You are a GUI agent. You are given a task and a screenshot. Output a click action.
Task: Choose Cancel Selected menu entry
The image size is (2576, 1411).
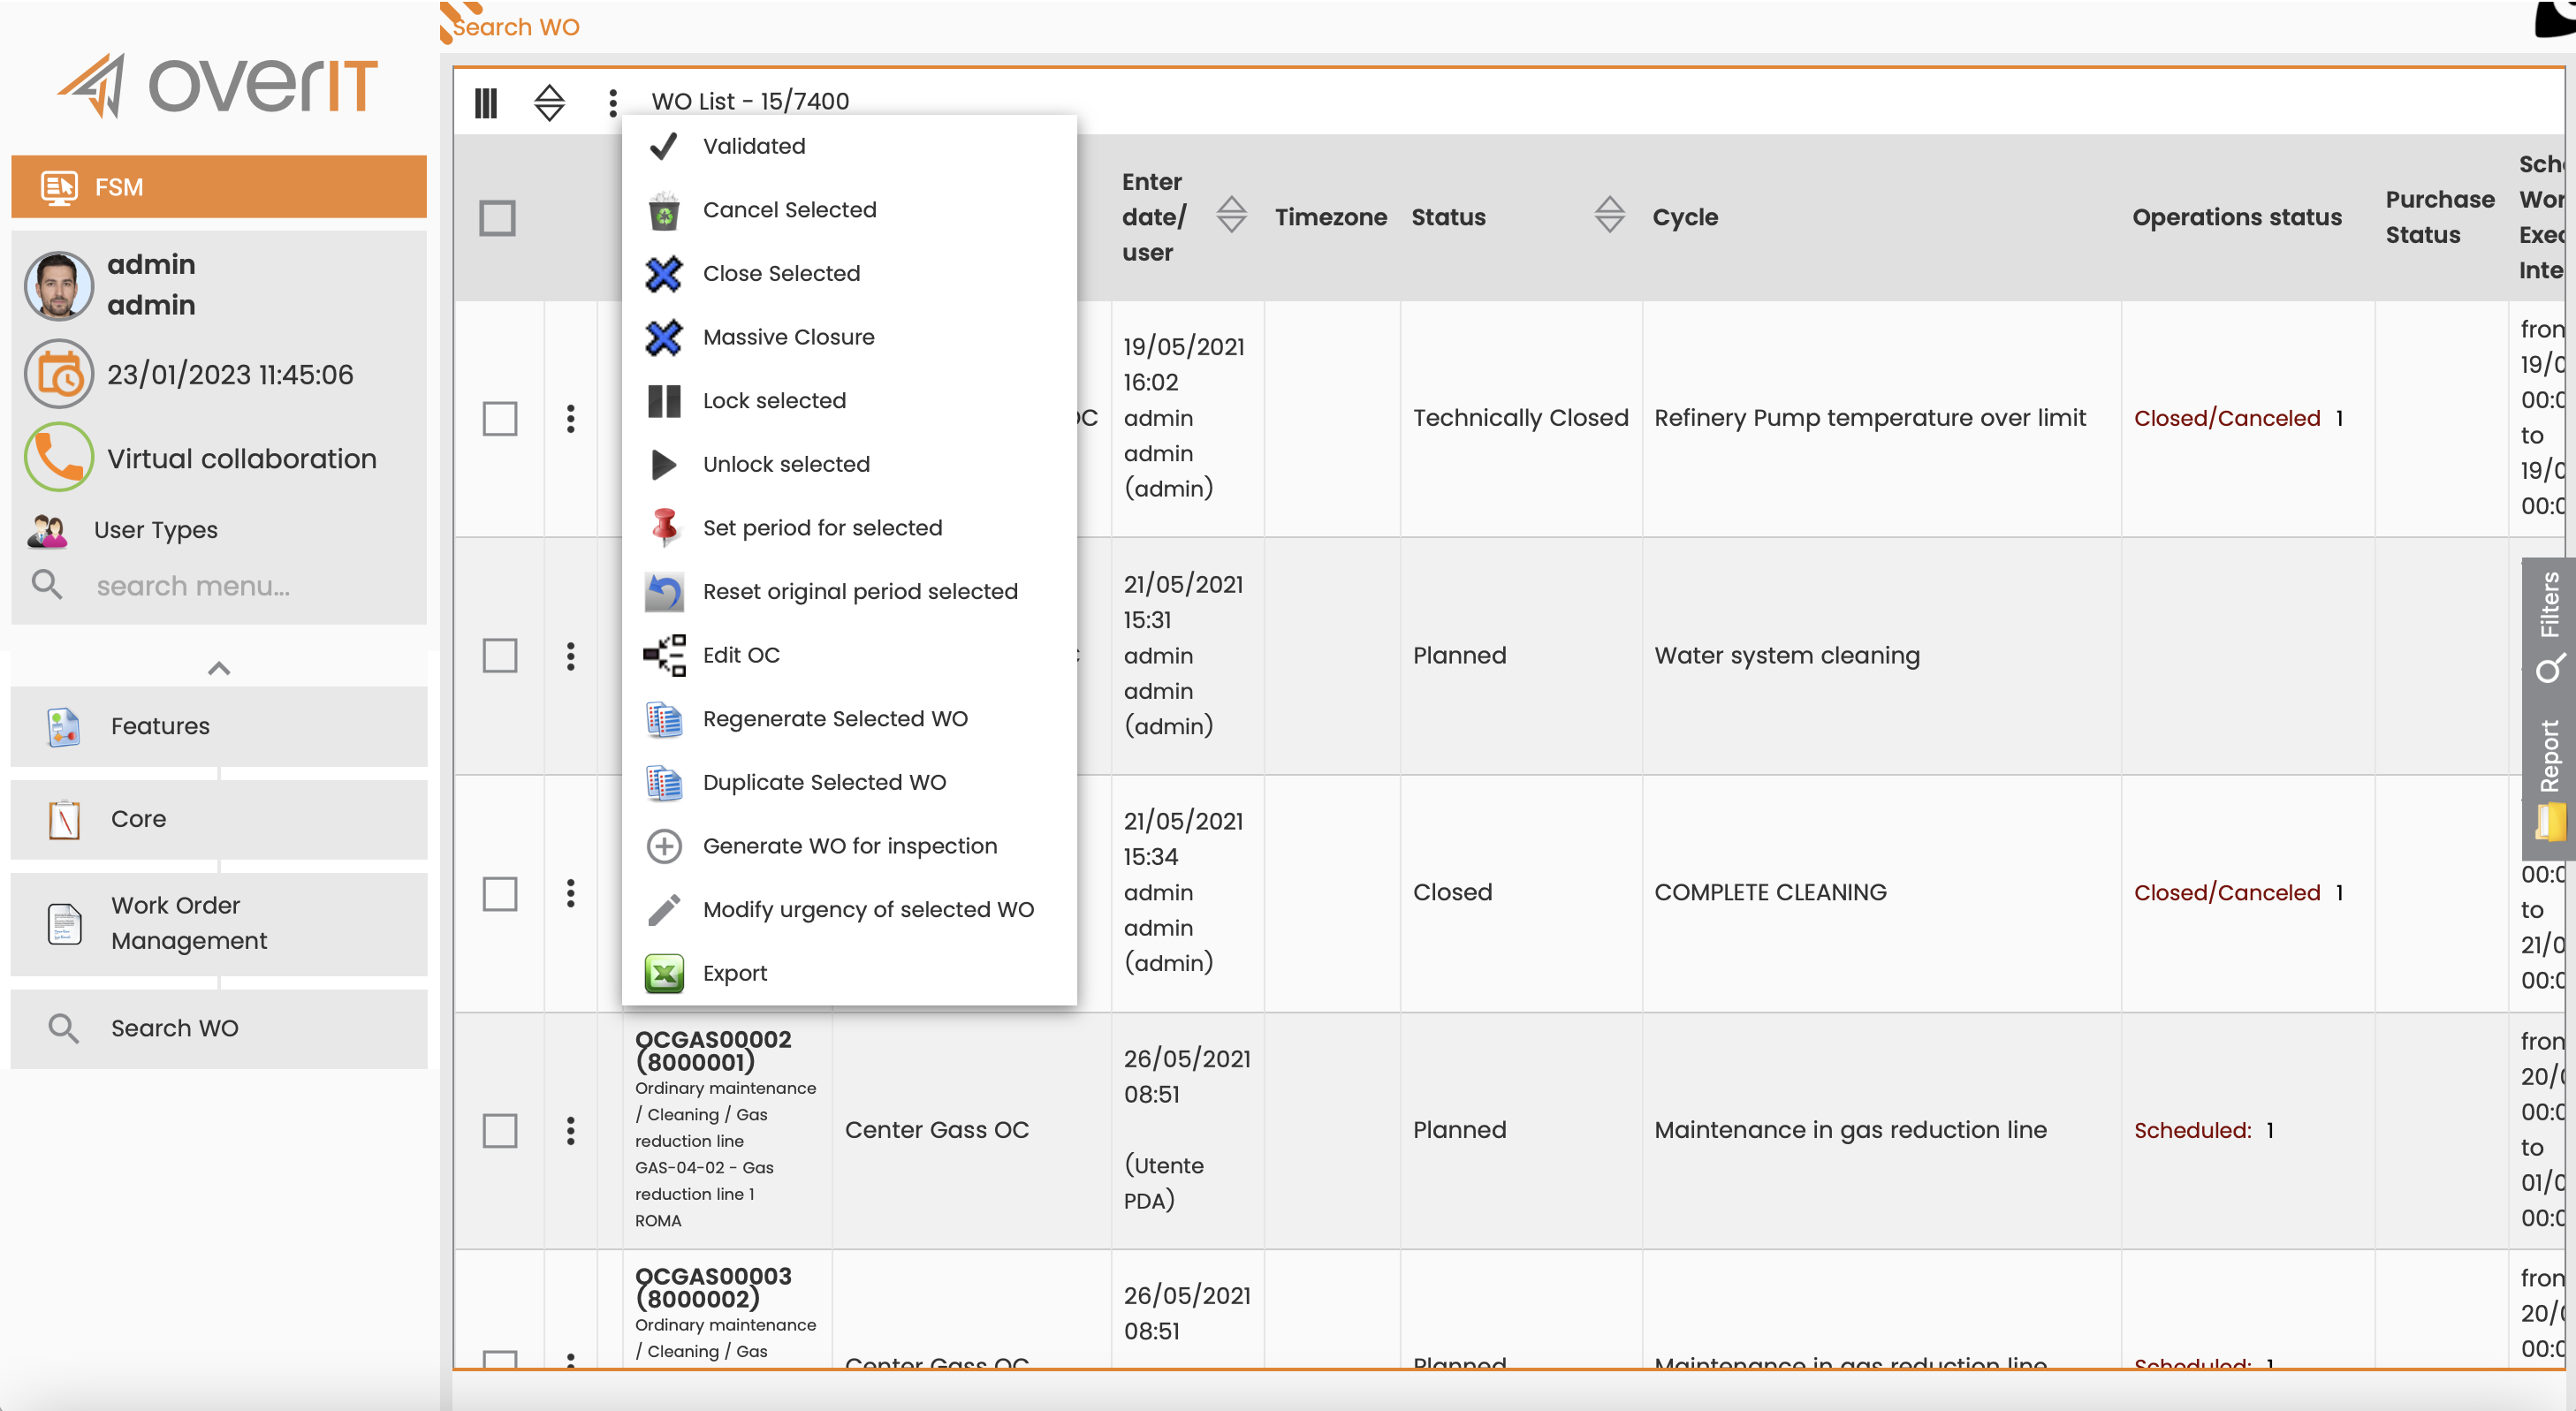click(849, 210)
